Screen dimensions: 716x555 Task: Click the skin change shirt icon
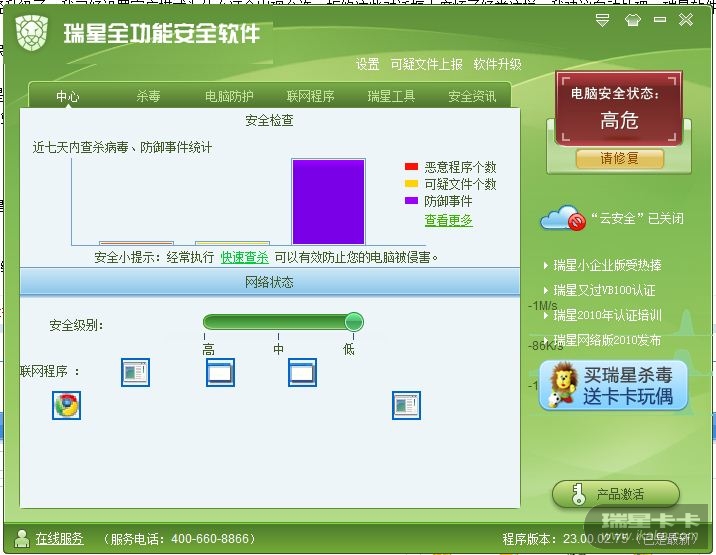coord(632,20)
